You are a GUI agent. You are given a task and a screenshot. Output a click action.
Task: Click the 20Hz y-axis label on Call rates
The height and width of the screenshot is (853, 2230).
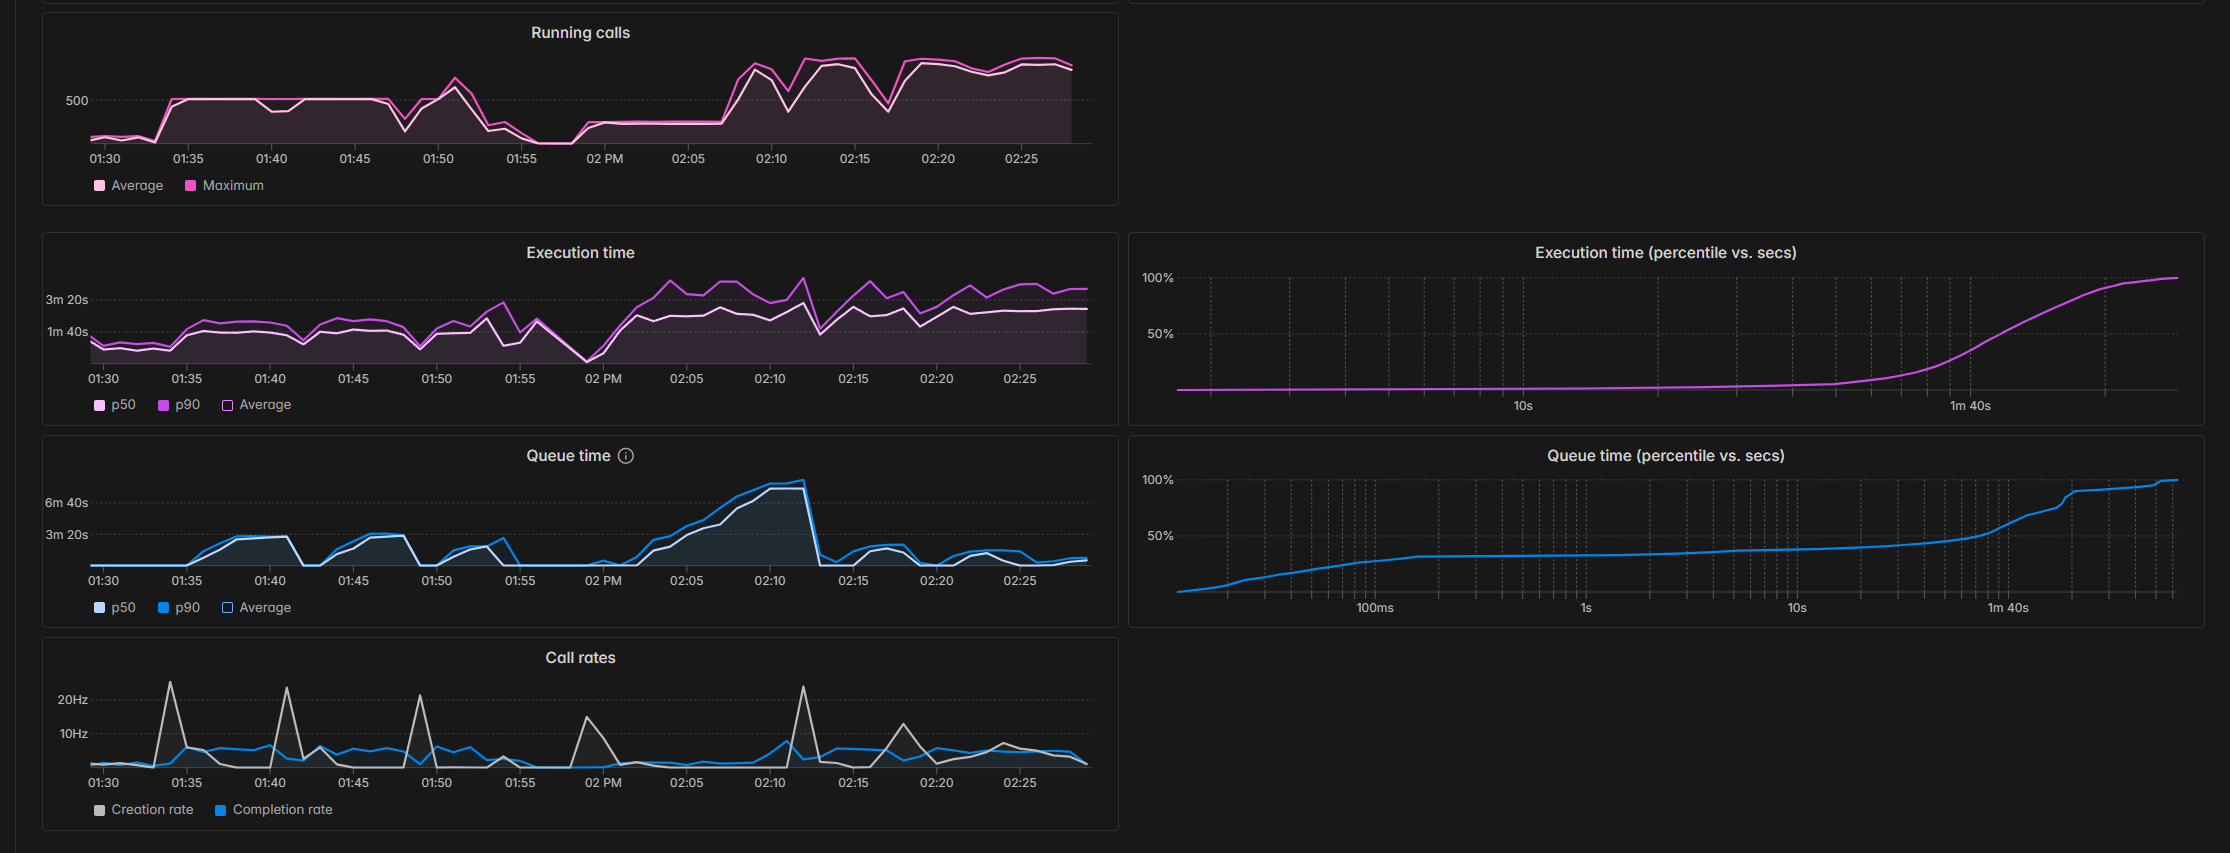tap(73, 700)
